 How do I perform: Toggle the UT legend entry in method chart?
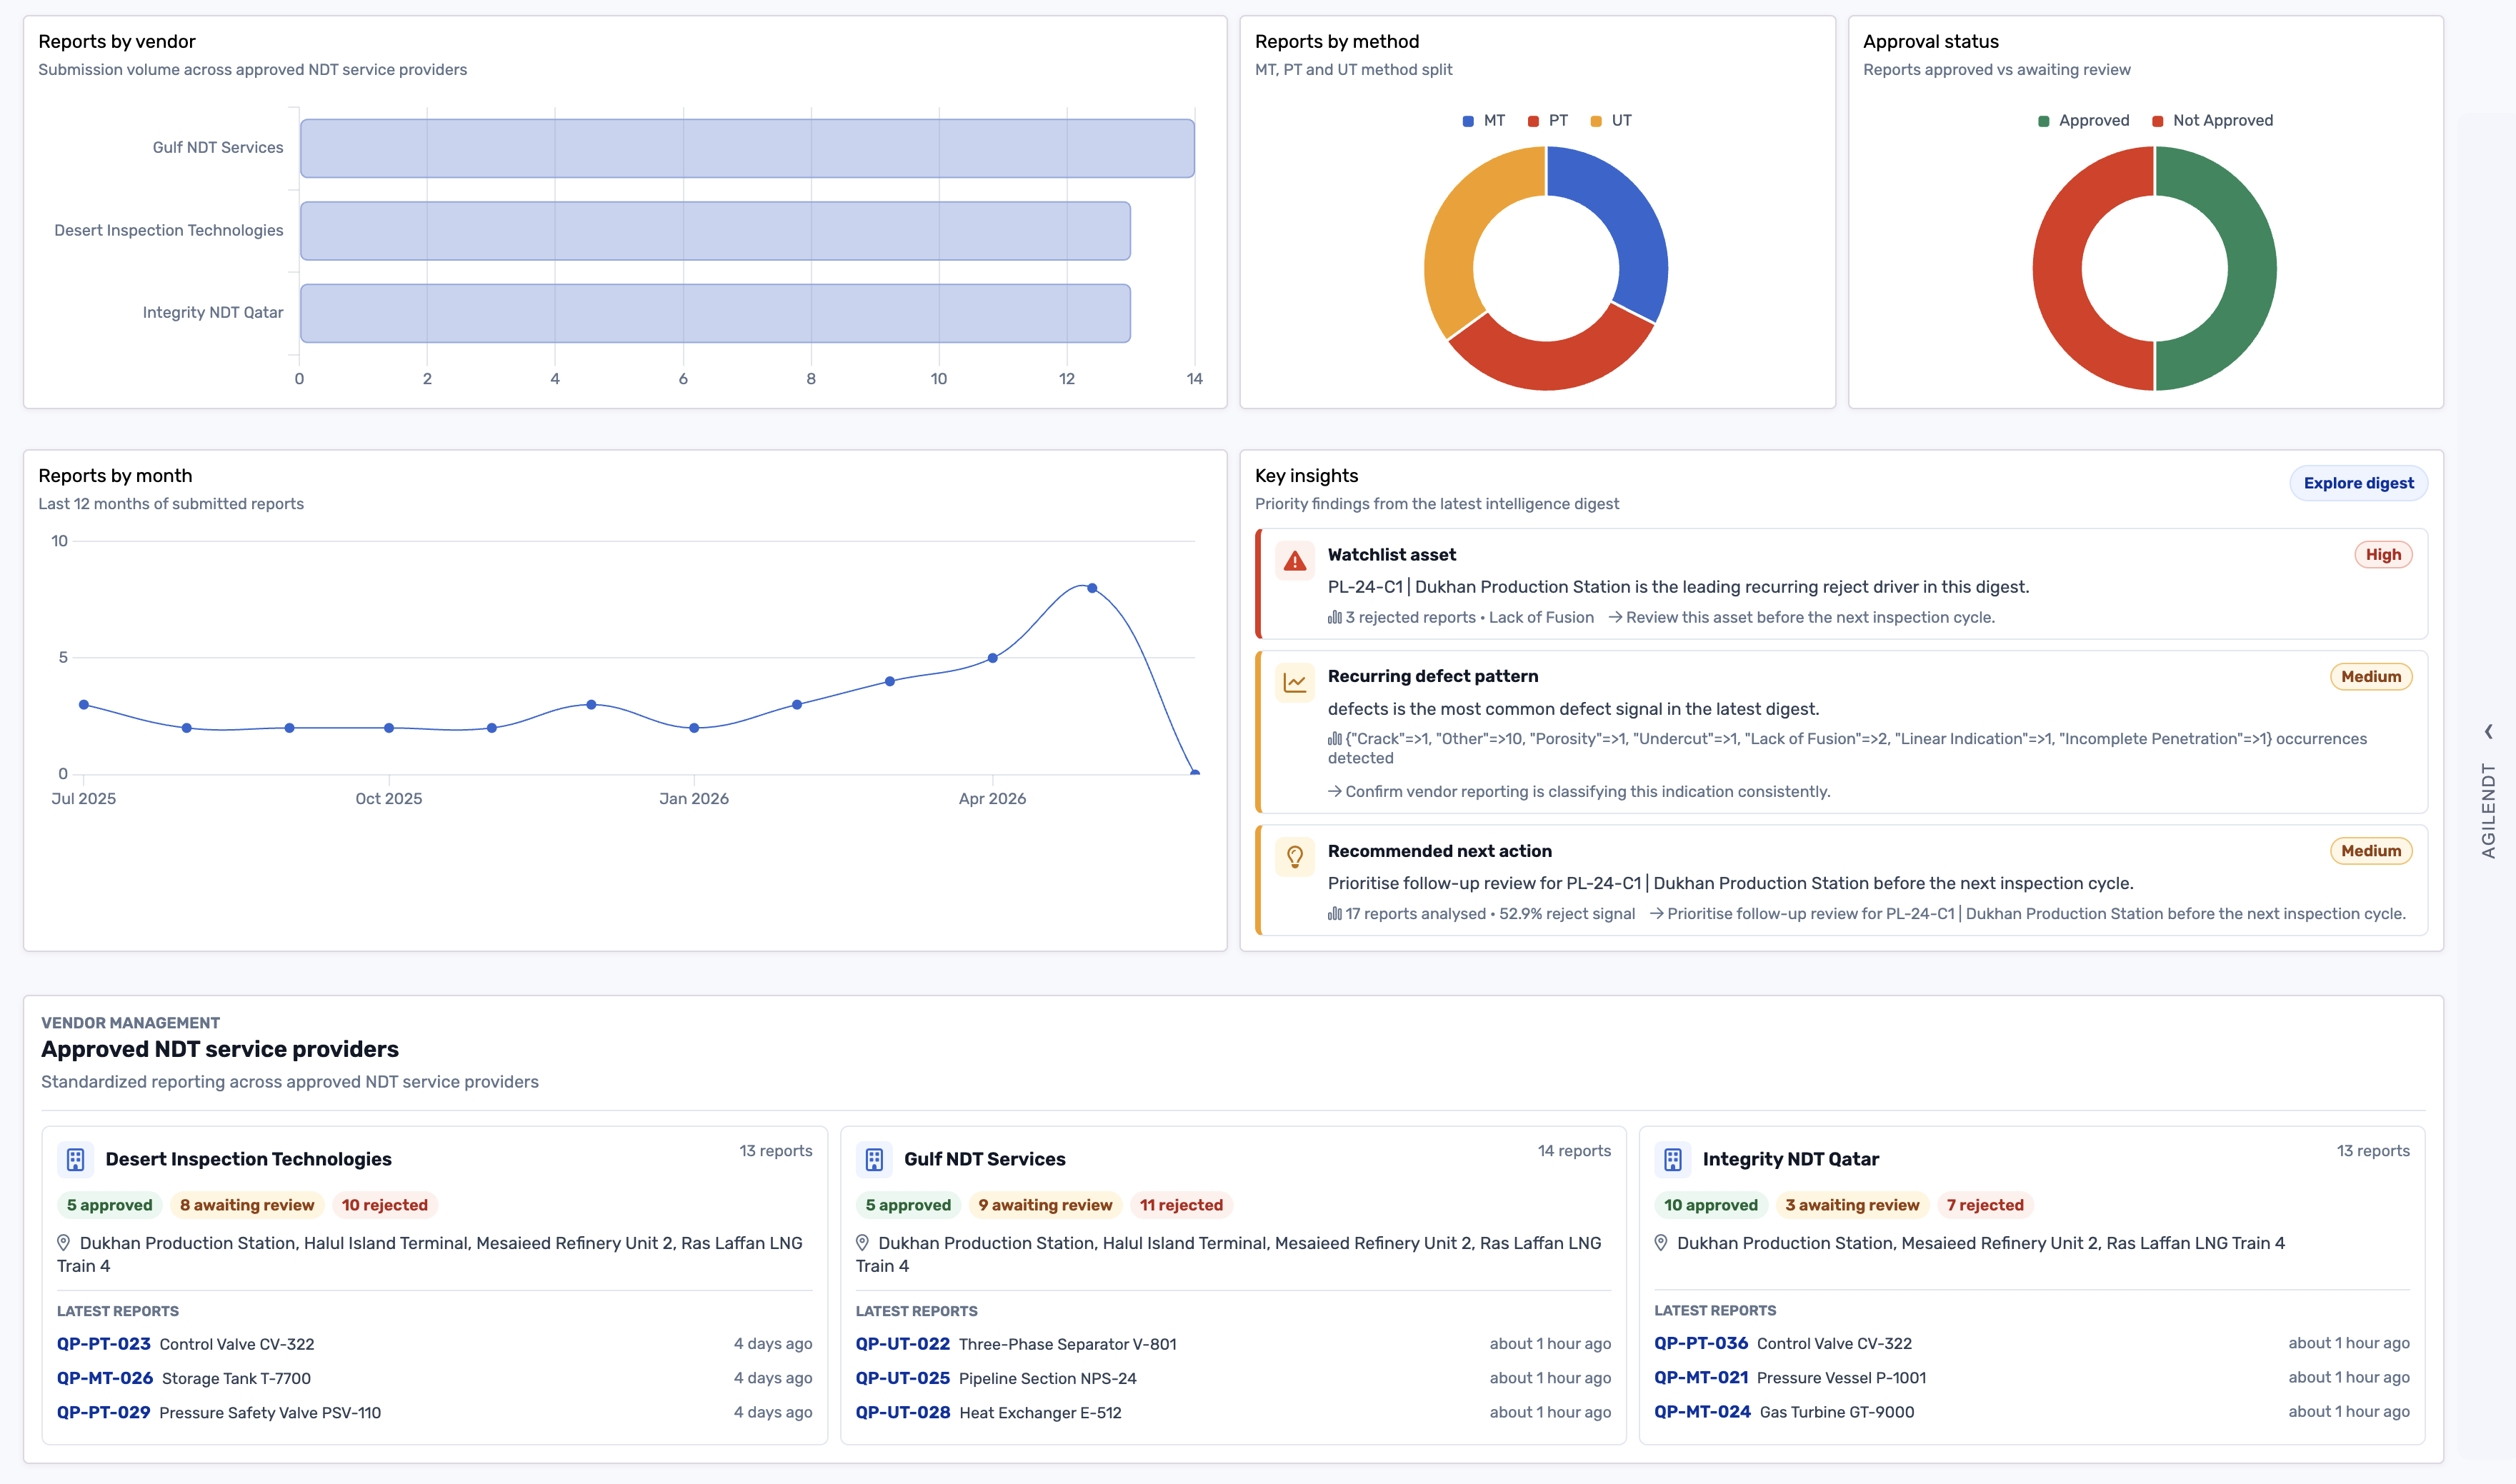coord(1611,120)
